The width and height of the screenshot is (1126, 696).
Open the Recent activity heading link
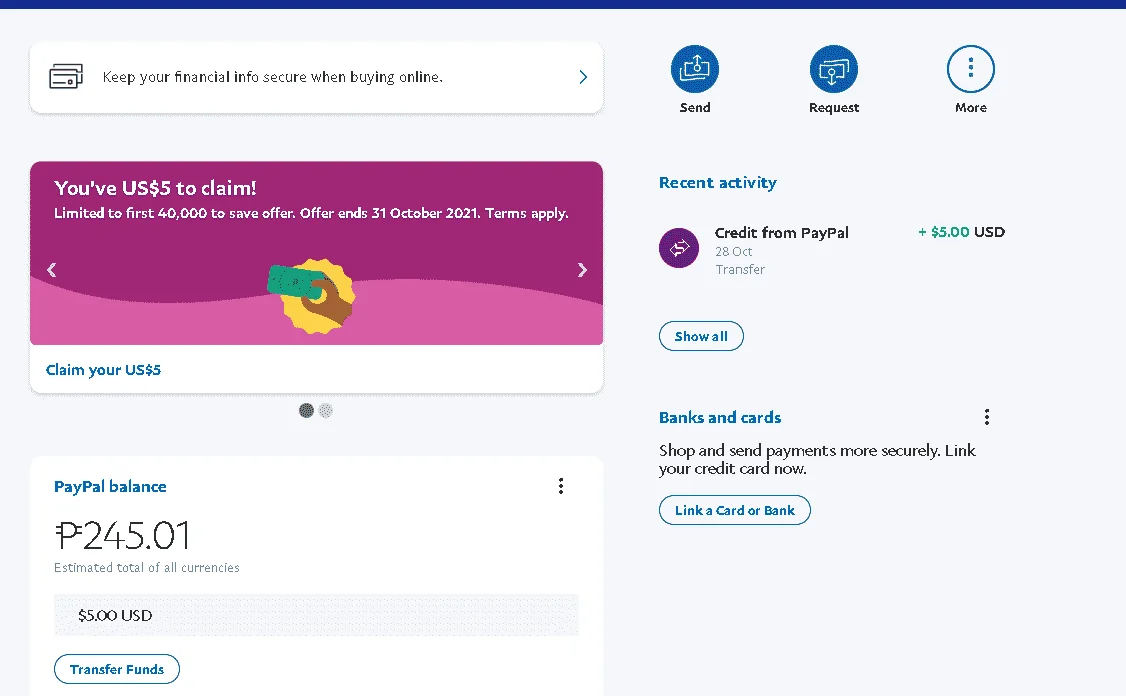[717, 183]
